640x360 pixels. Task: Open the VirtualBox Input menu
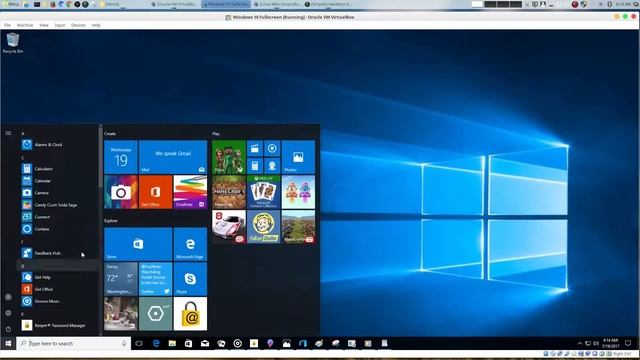click(x=60, y=25)
